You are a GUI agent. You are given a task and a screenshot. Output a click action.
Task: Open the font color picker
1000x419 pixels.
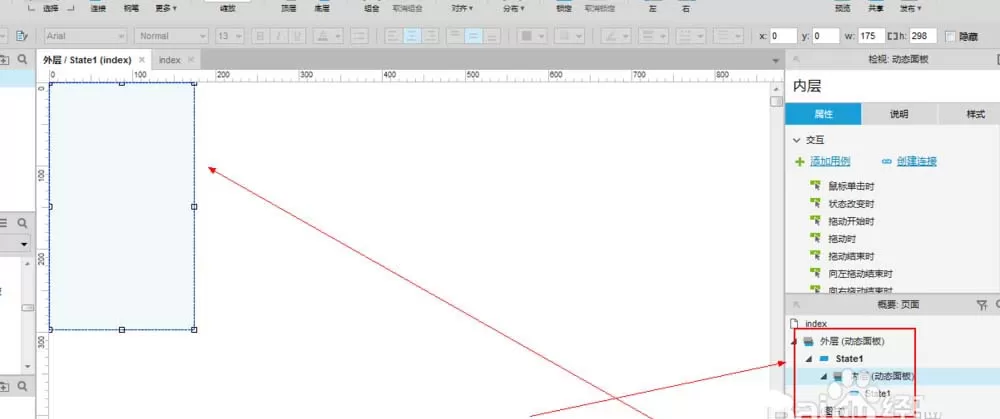pos(329,36)
